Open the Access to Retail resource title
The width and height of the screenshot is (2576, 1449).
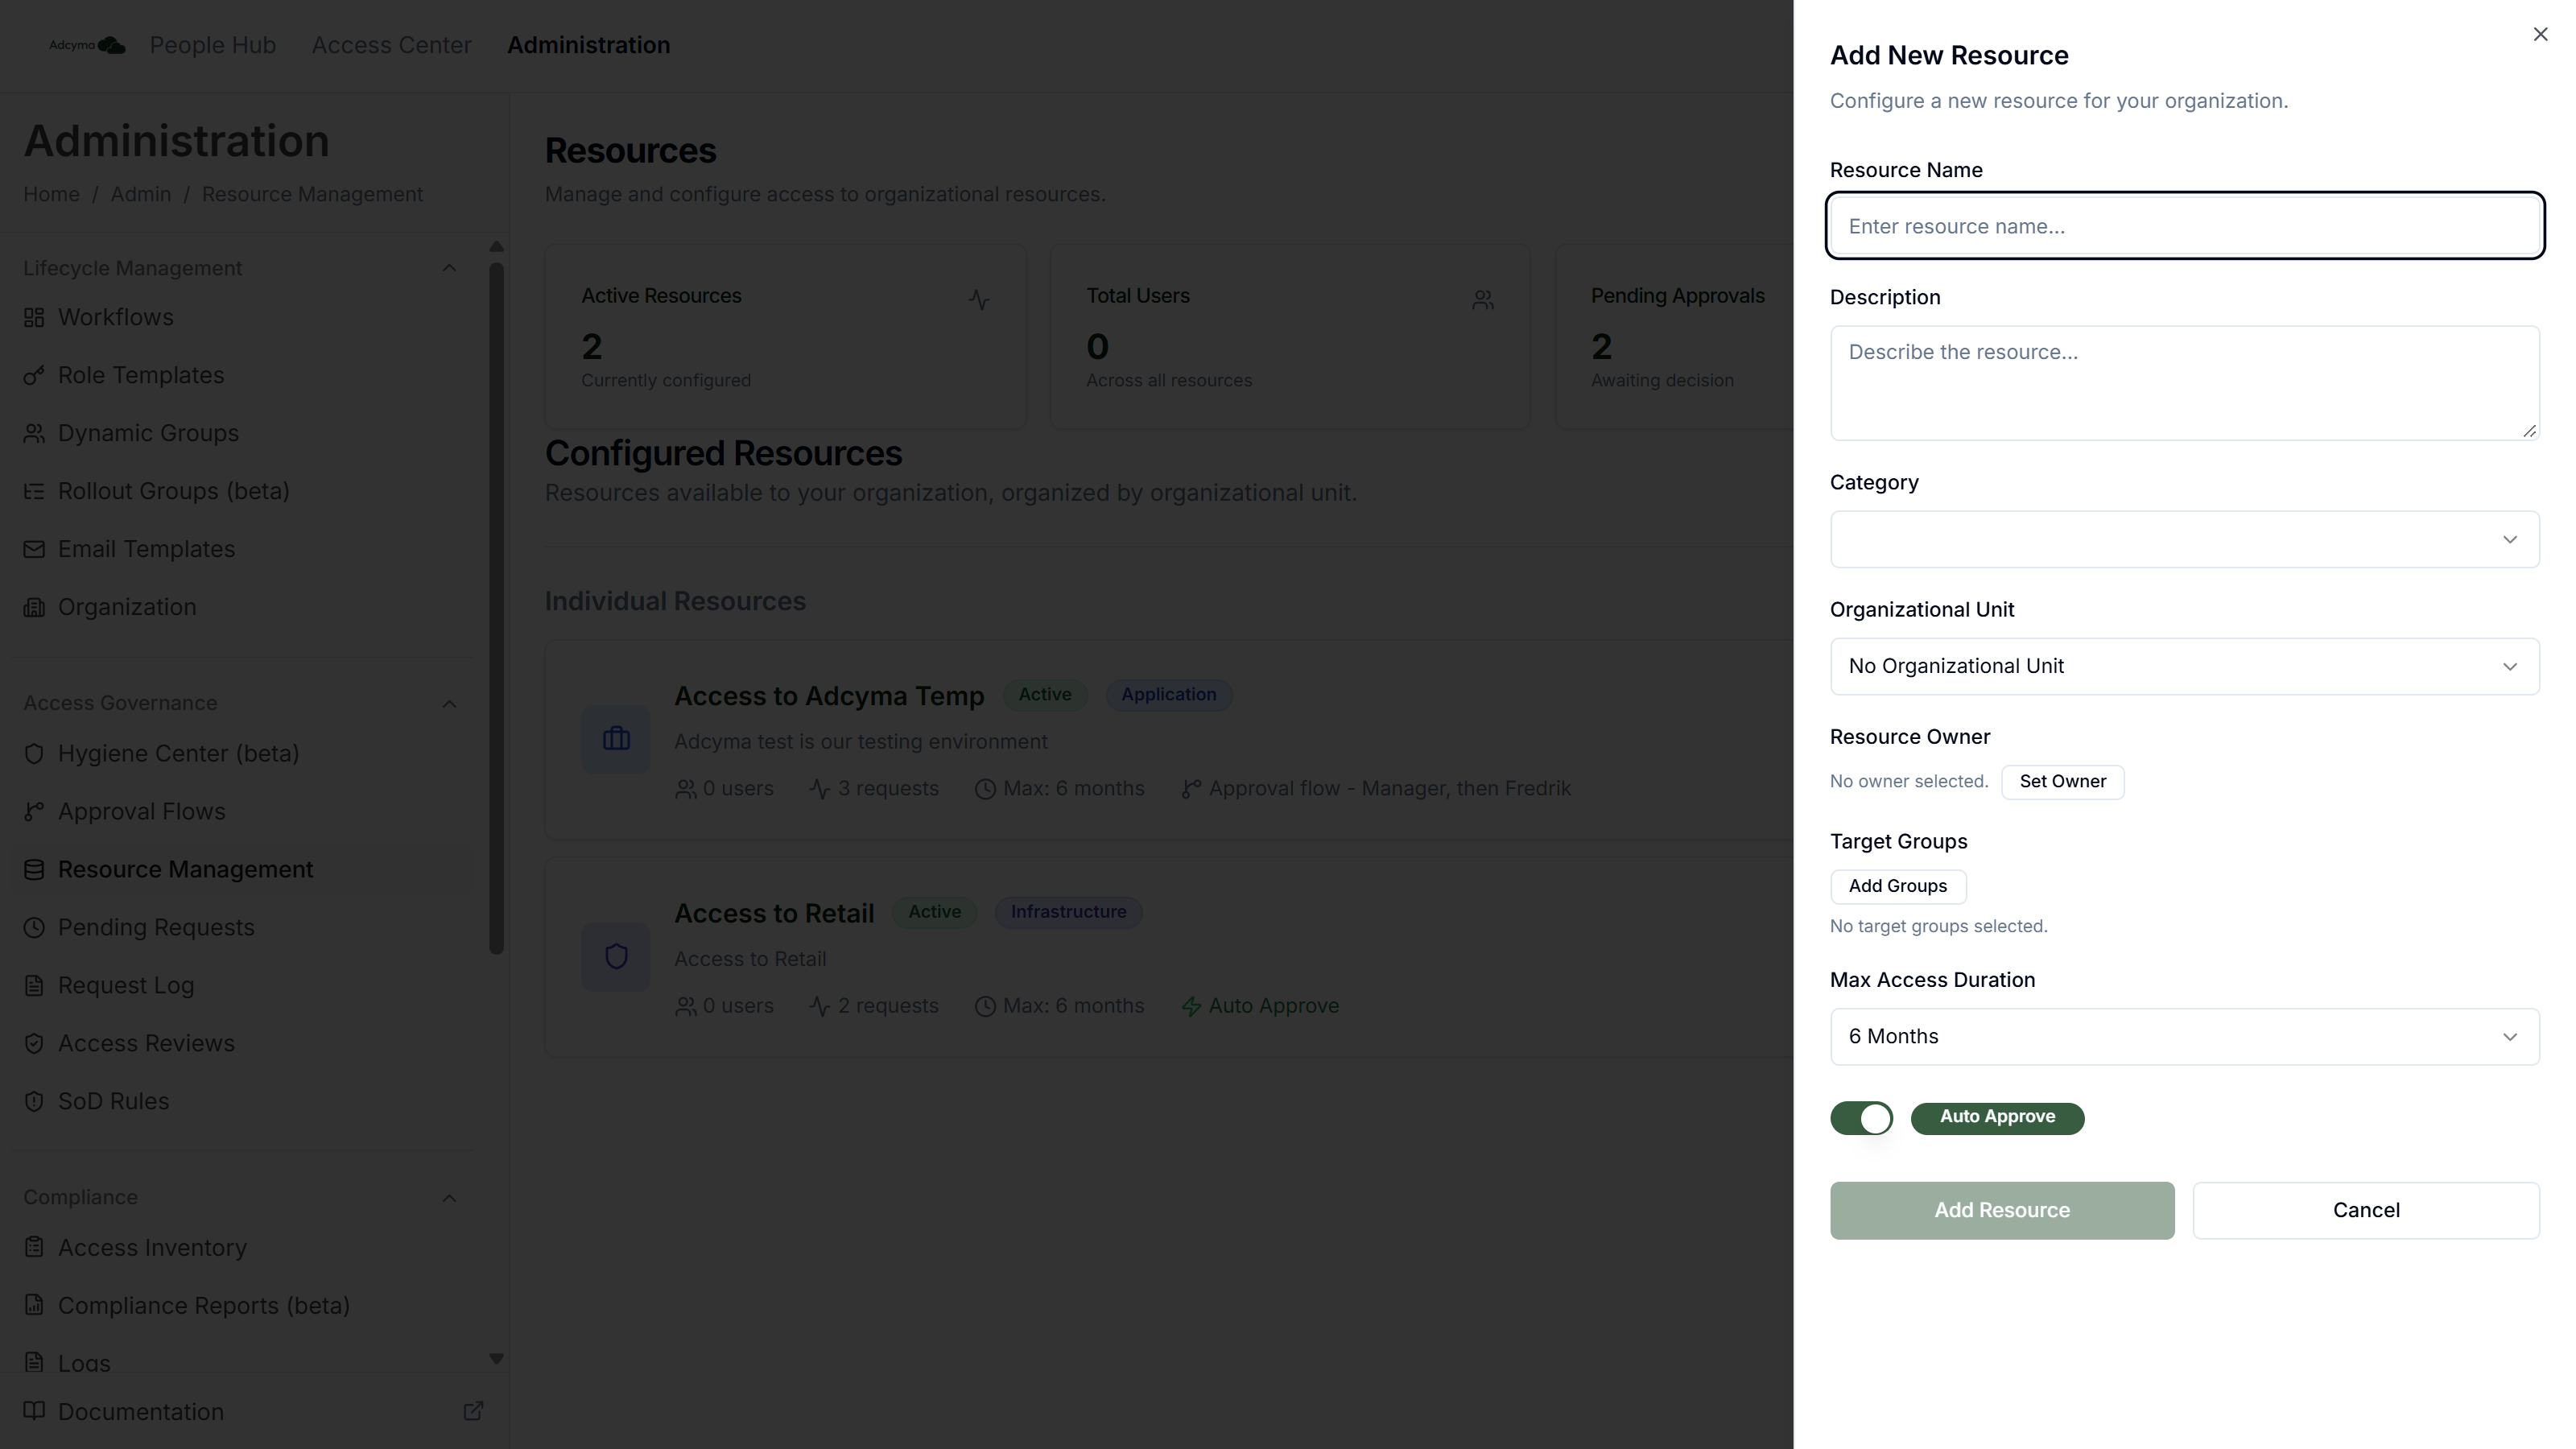pyautogui.click(x=774, y=913)
